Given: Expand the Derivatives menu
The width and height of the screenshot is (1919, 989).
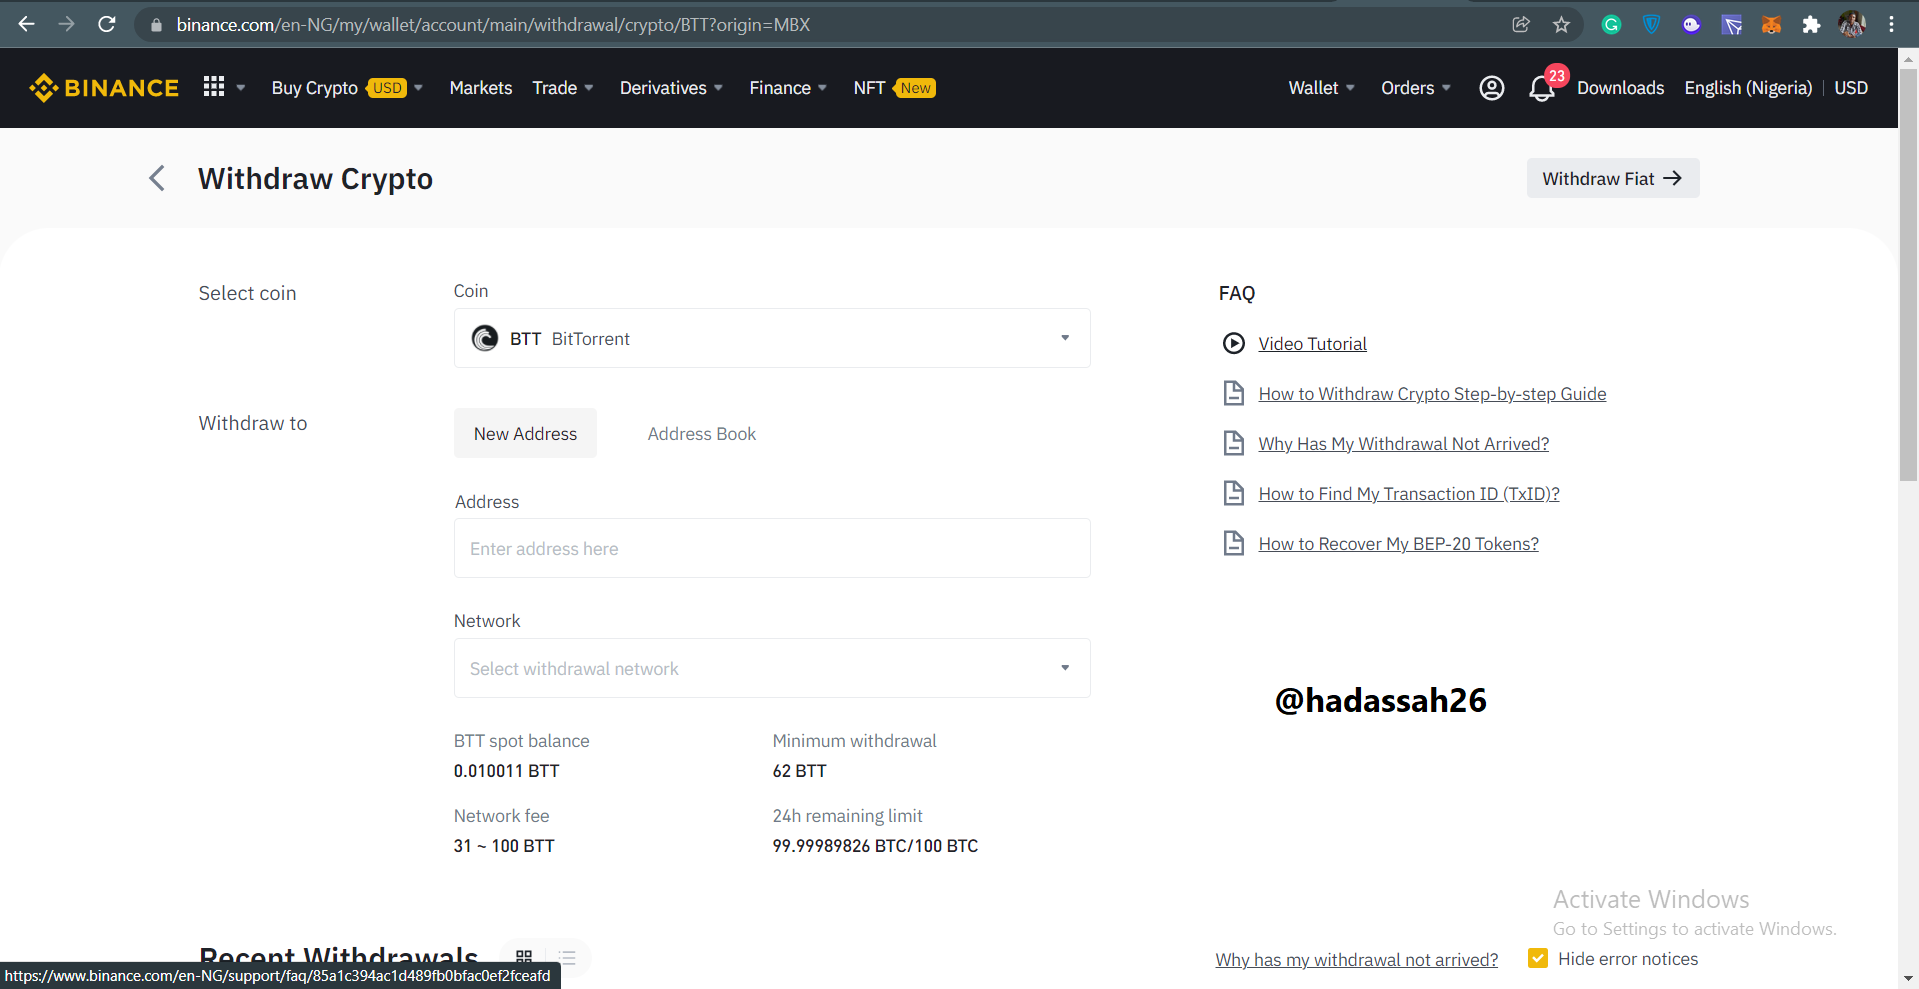Looking at the screenshot, I should [x=671, y=88].
